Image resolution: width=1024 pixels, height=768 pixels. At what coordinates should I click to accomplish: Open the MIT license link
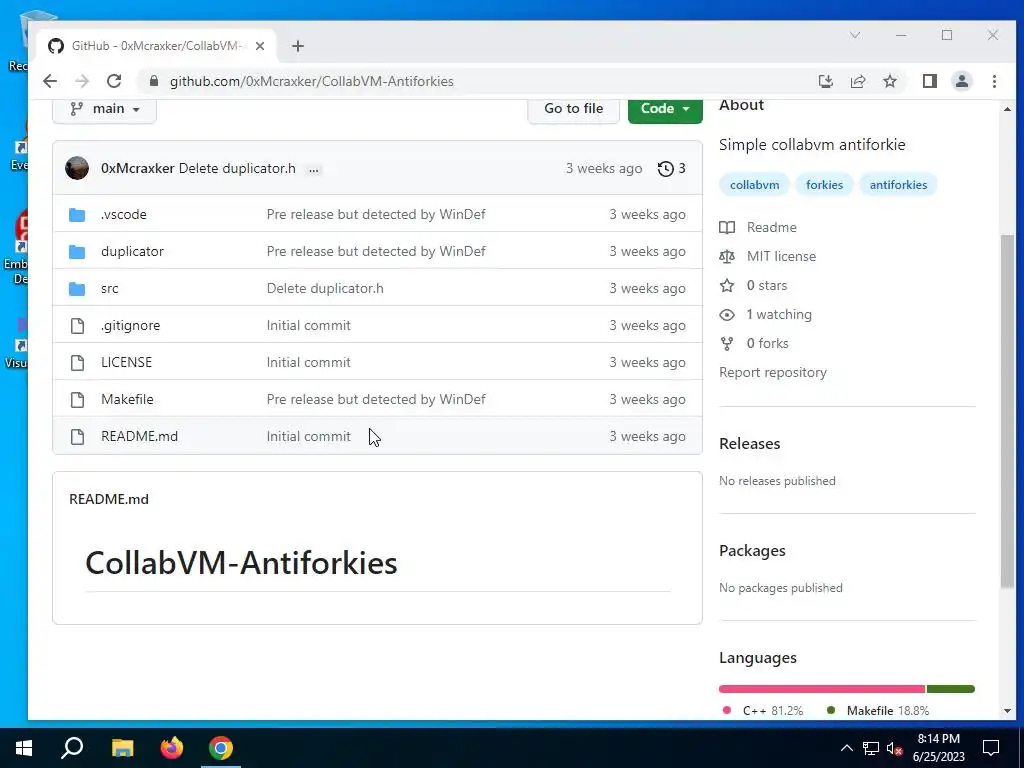pyautogui.click(x=767, y=256)
